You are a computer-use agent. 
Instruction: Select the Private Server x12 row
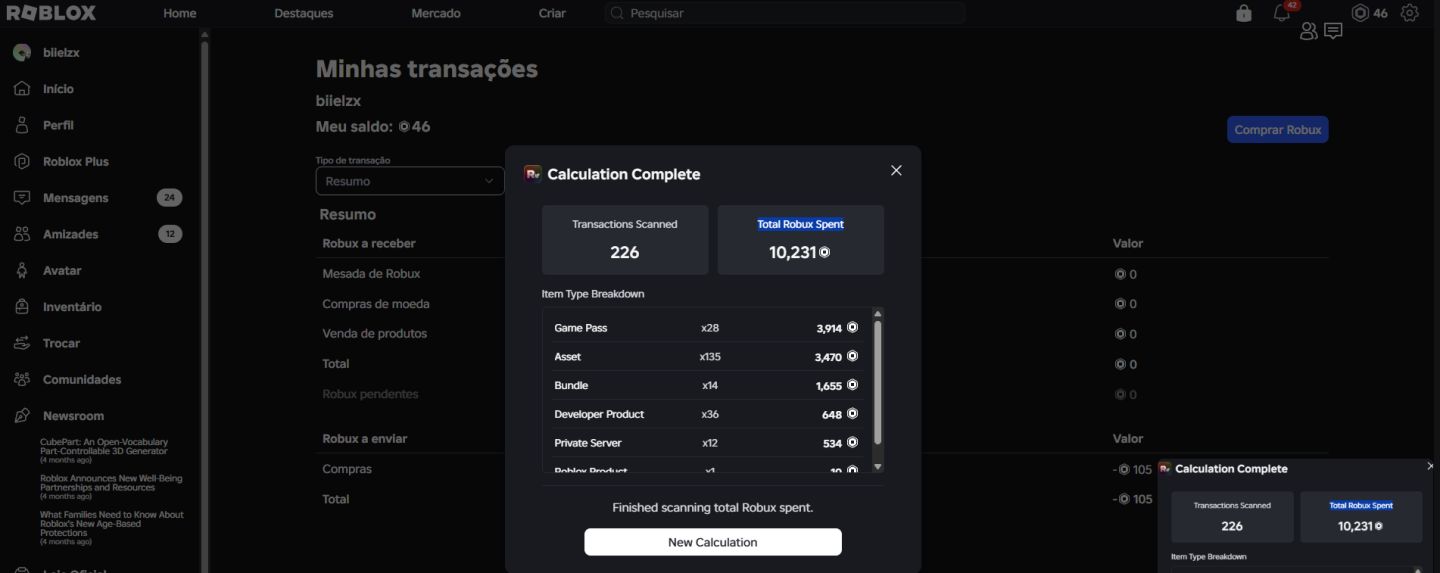[706, 443]
